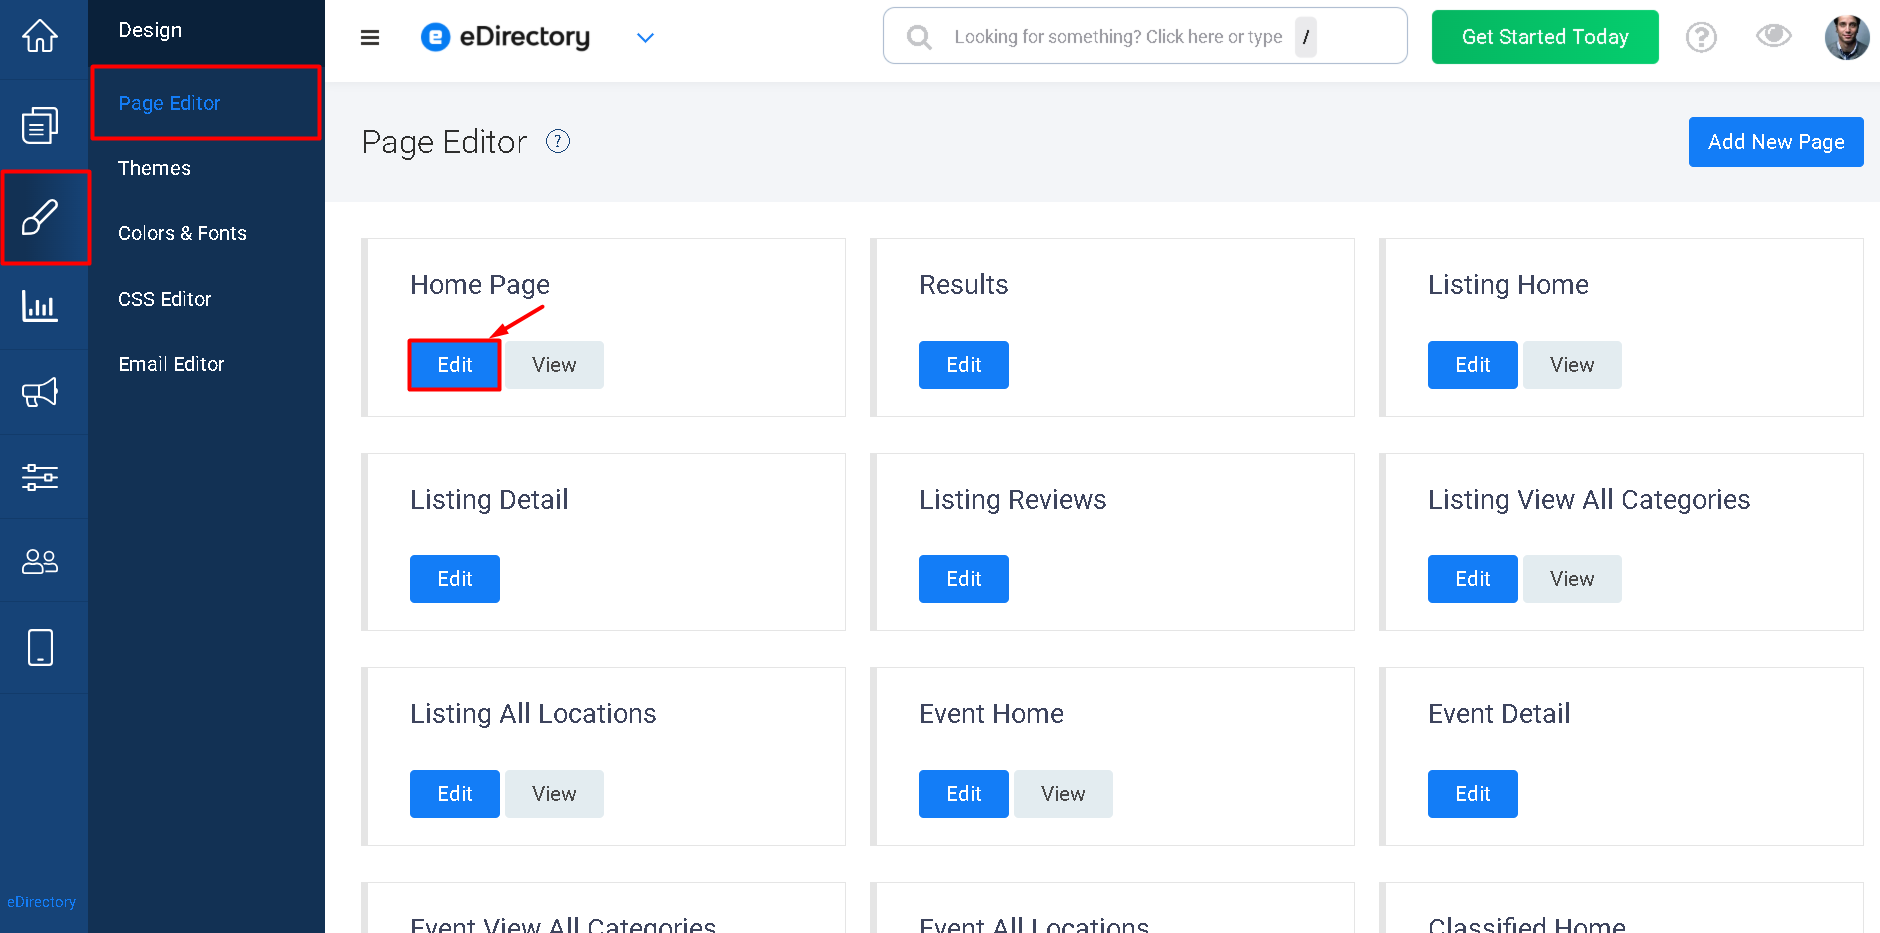Open the Themes menu item
The height and width of the screenshot is (933, 1880).
154,168
